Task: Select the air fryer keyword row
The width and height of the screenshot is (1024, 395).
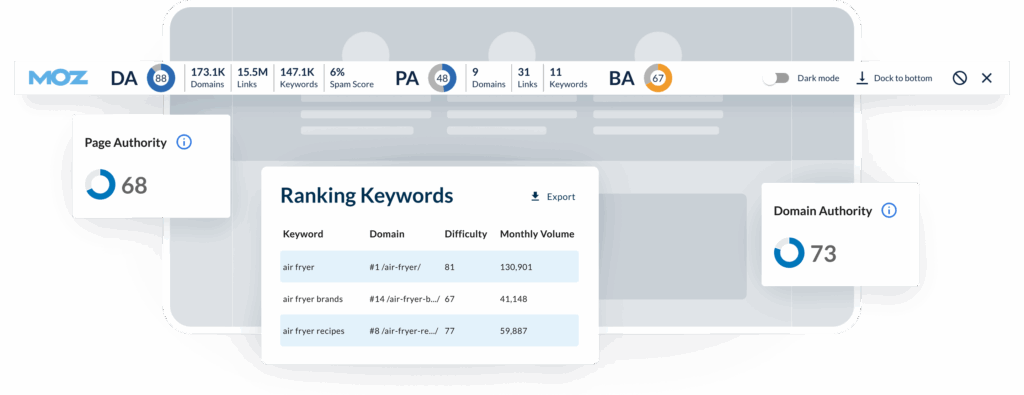Action: click(x=429, y=266)
